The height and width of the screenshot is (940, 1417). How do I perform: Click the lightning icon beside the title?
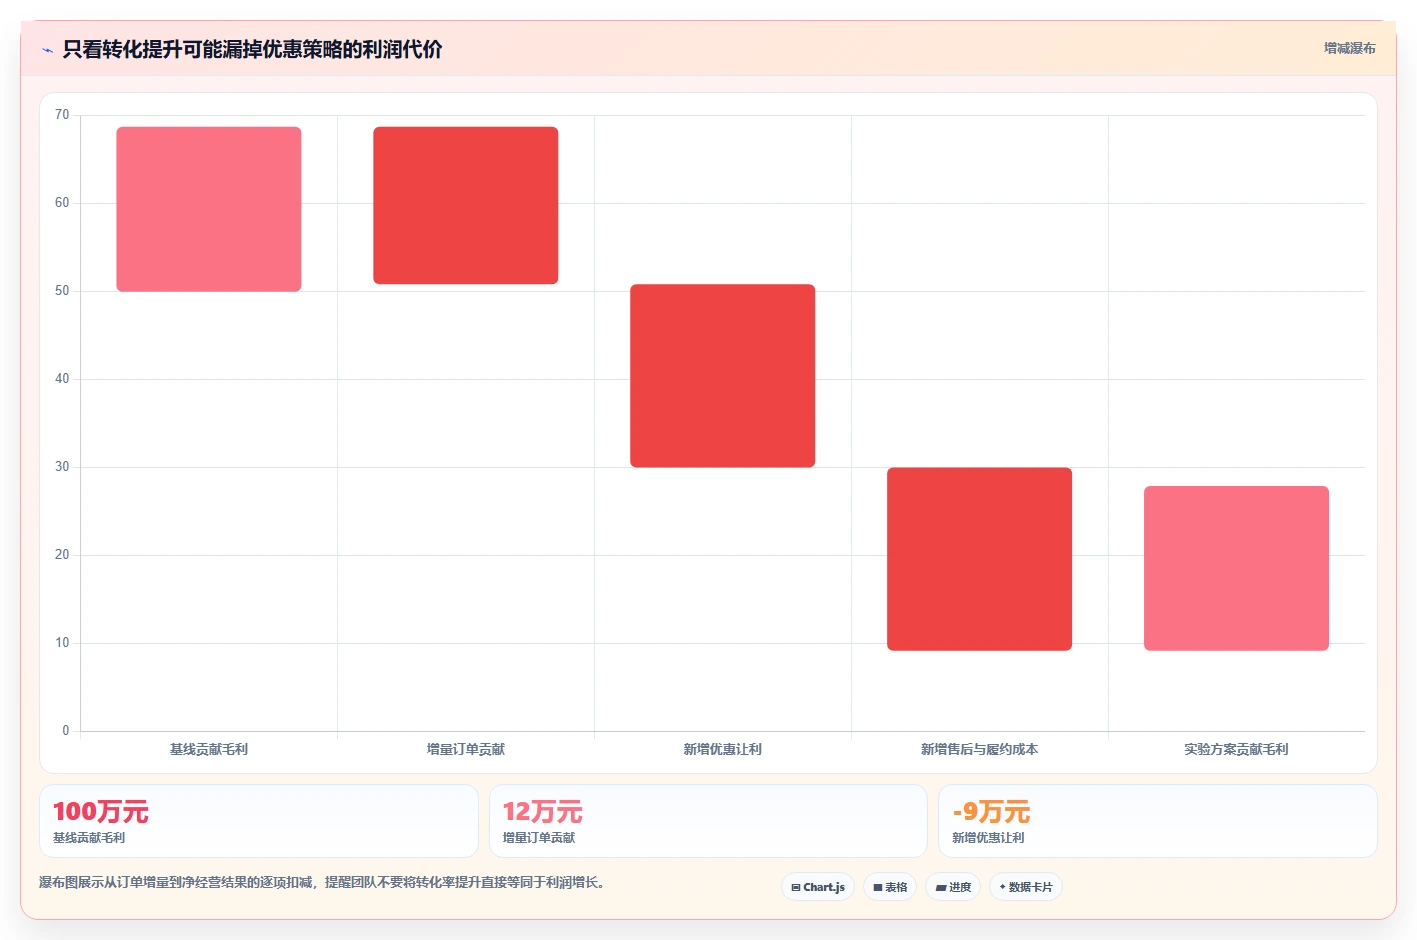pyautogui.click(x=47, y=50)
